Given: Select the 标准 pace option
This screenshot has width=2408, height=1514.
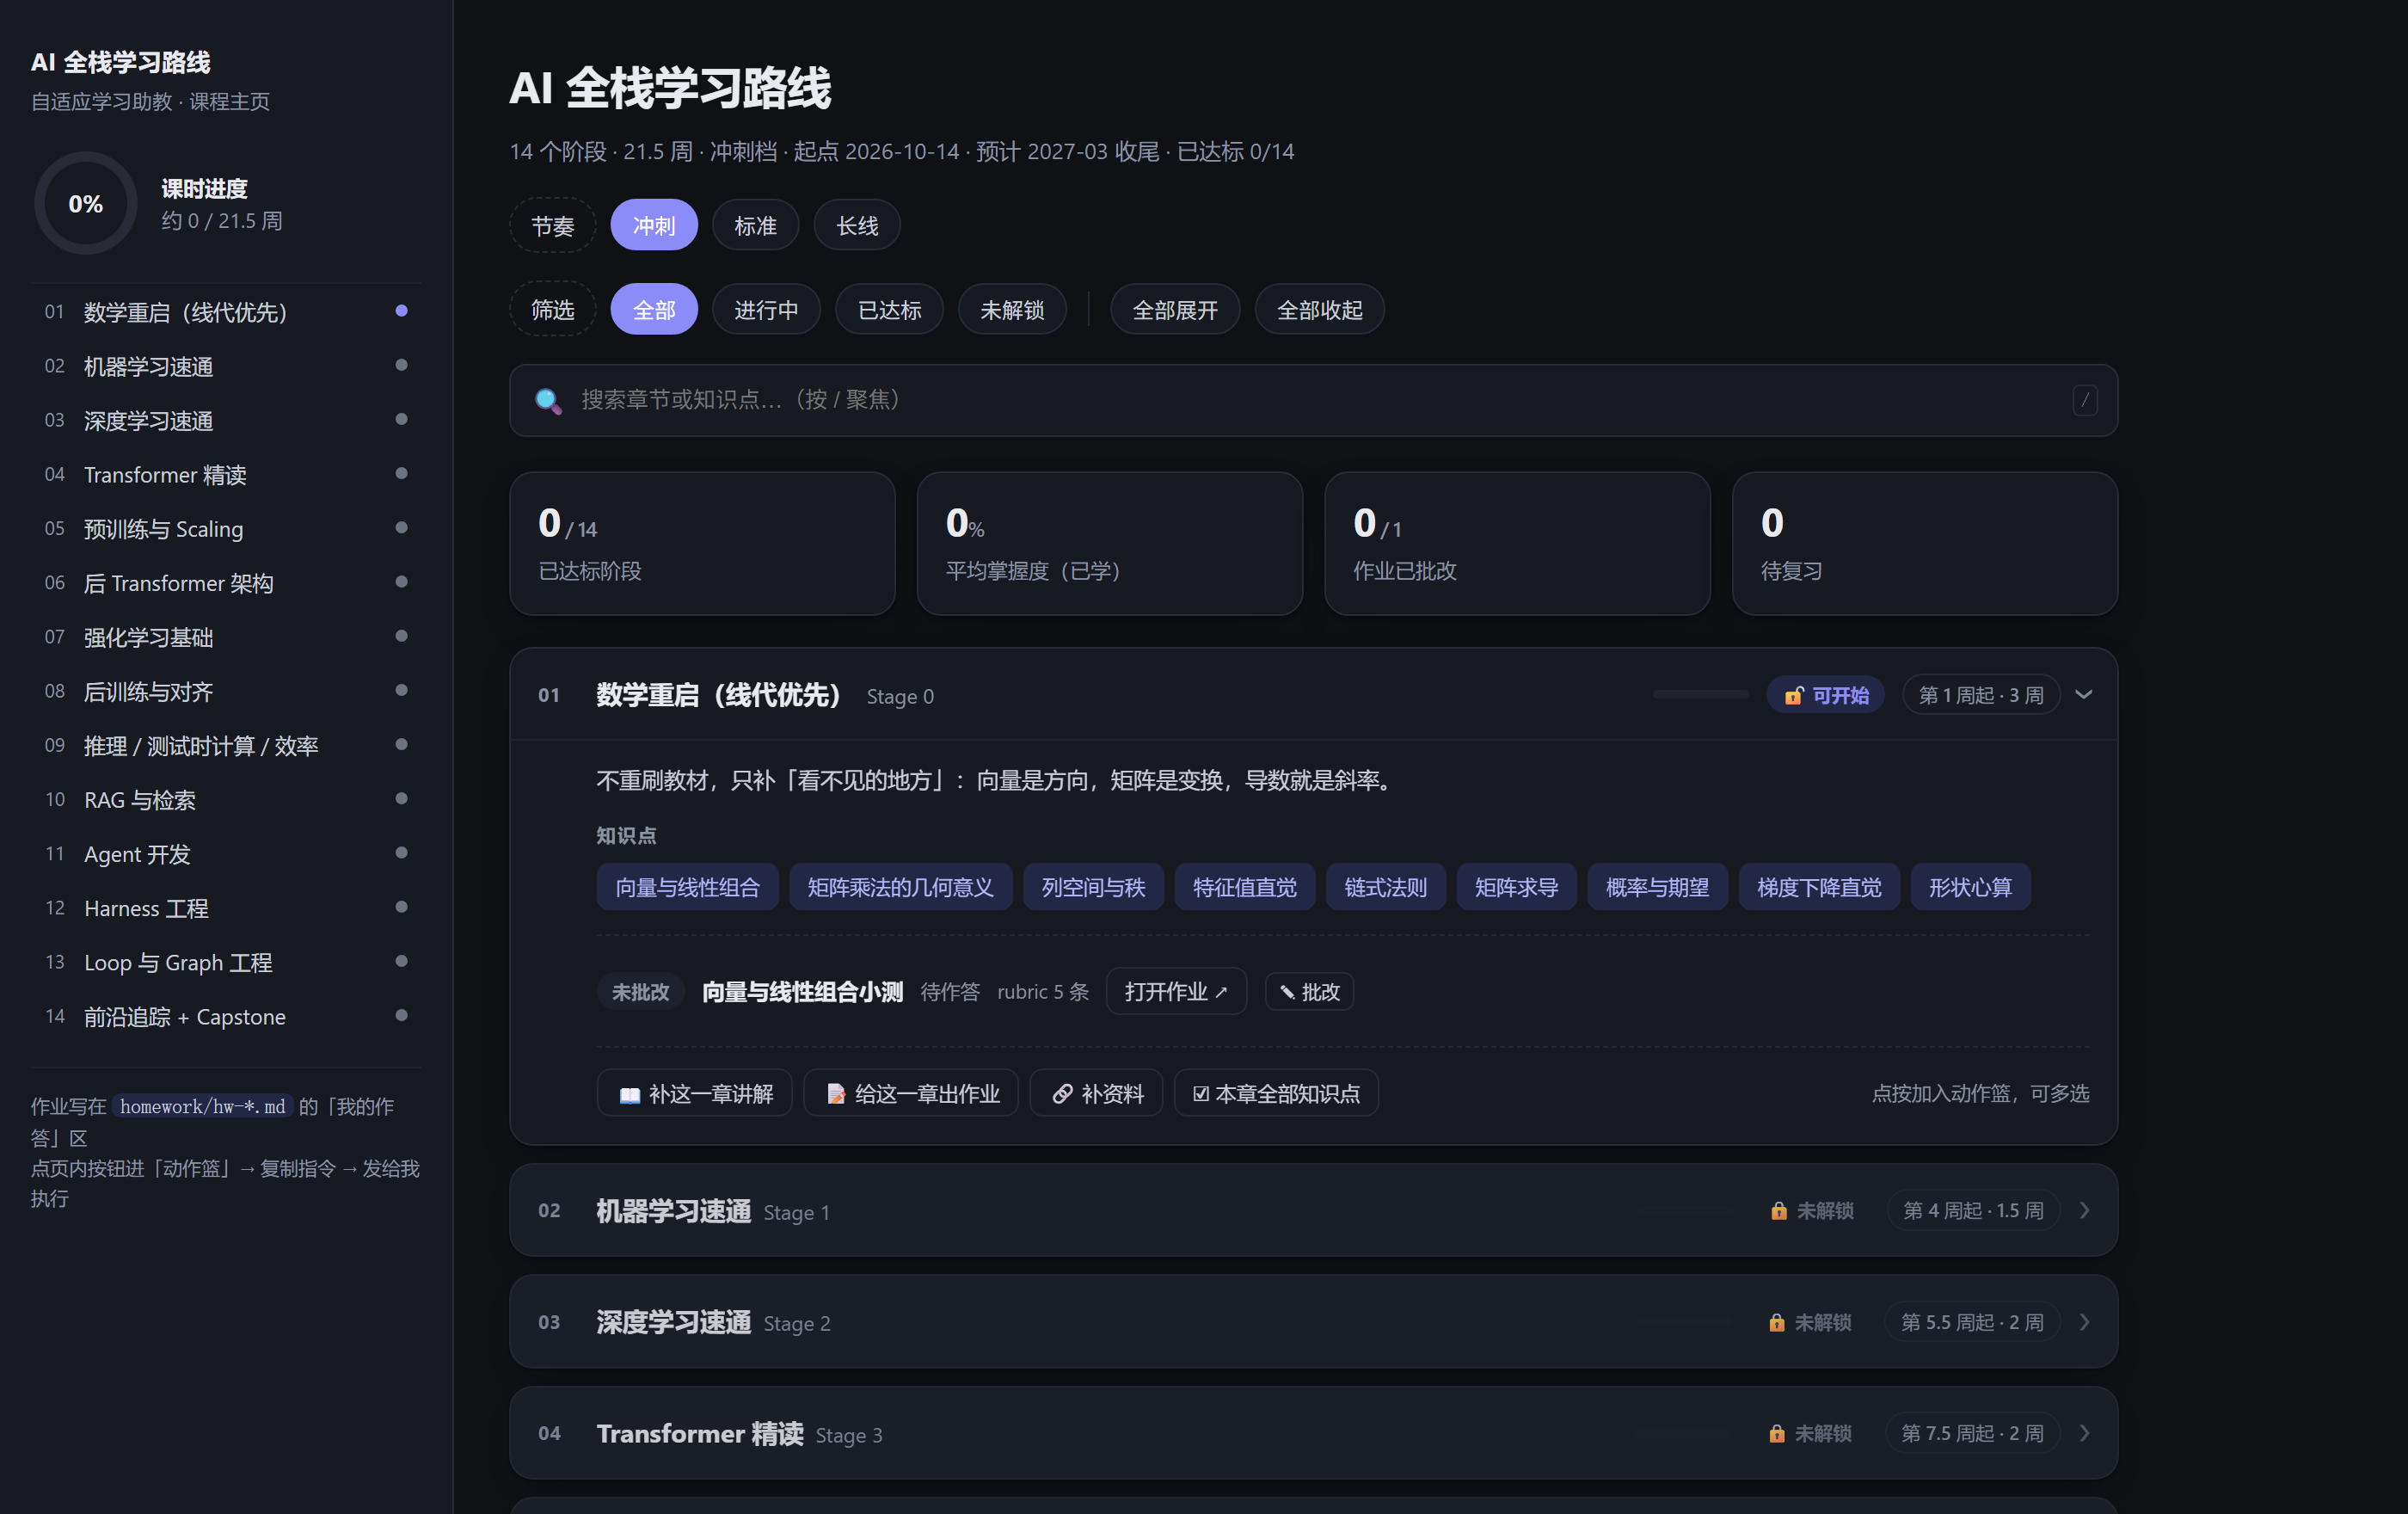Looking at the screenshot, I should [756, 226].
